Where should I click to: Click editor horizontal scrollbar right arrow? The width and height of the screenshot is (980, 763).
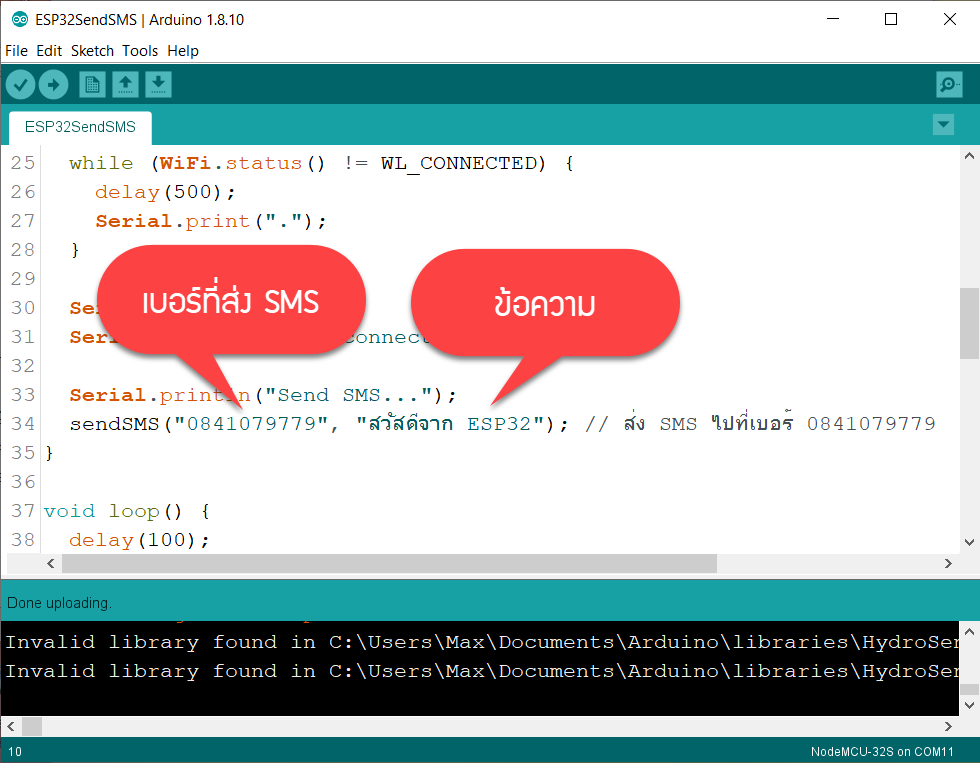948,564
